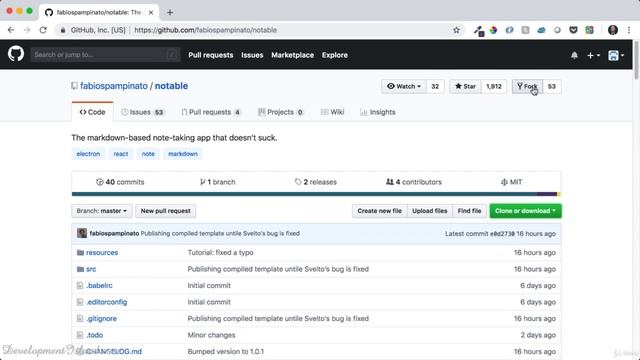
Task: View the 2 releases
Action: click(x=316, y=182)
